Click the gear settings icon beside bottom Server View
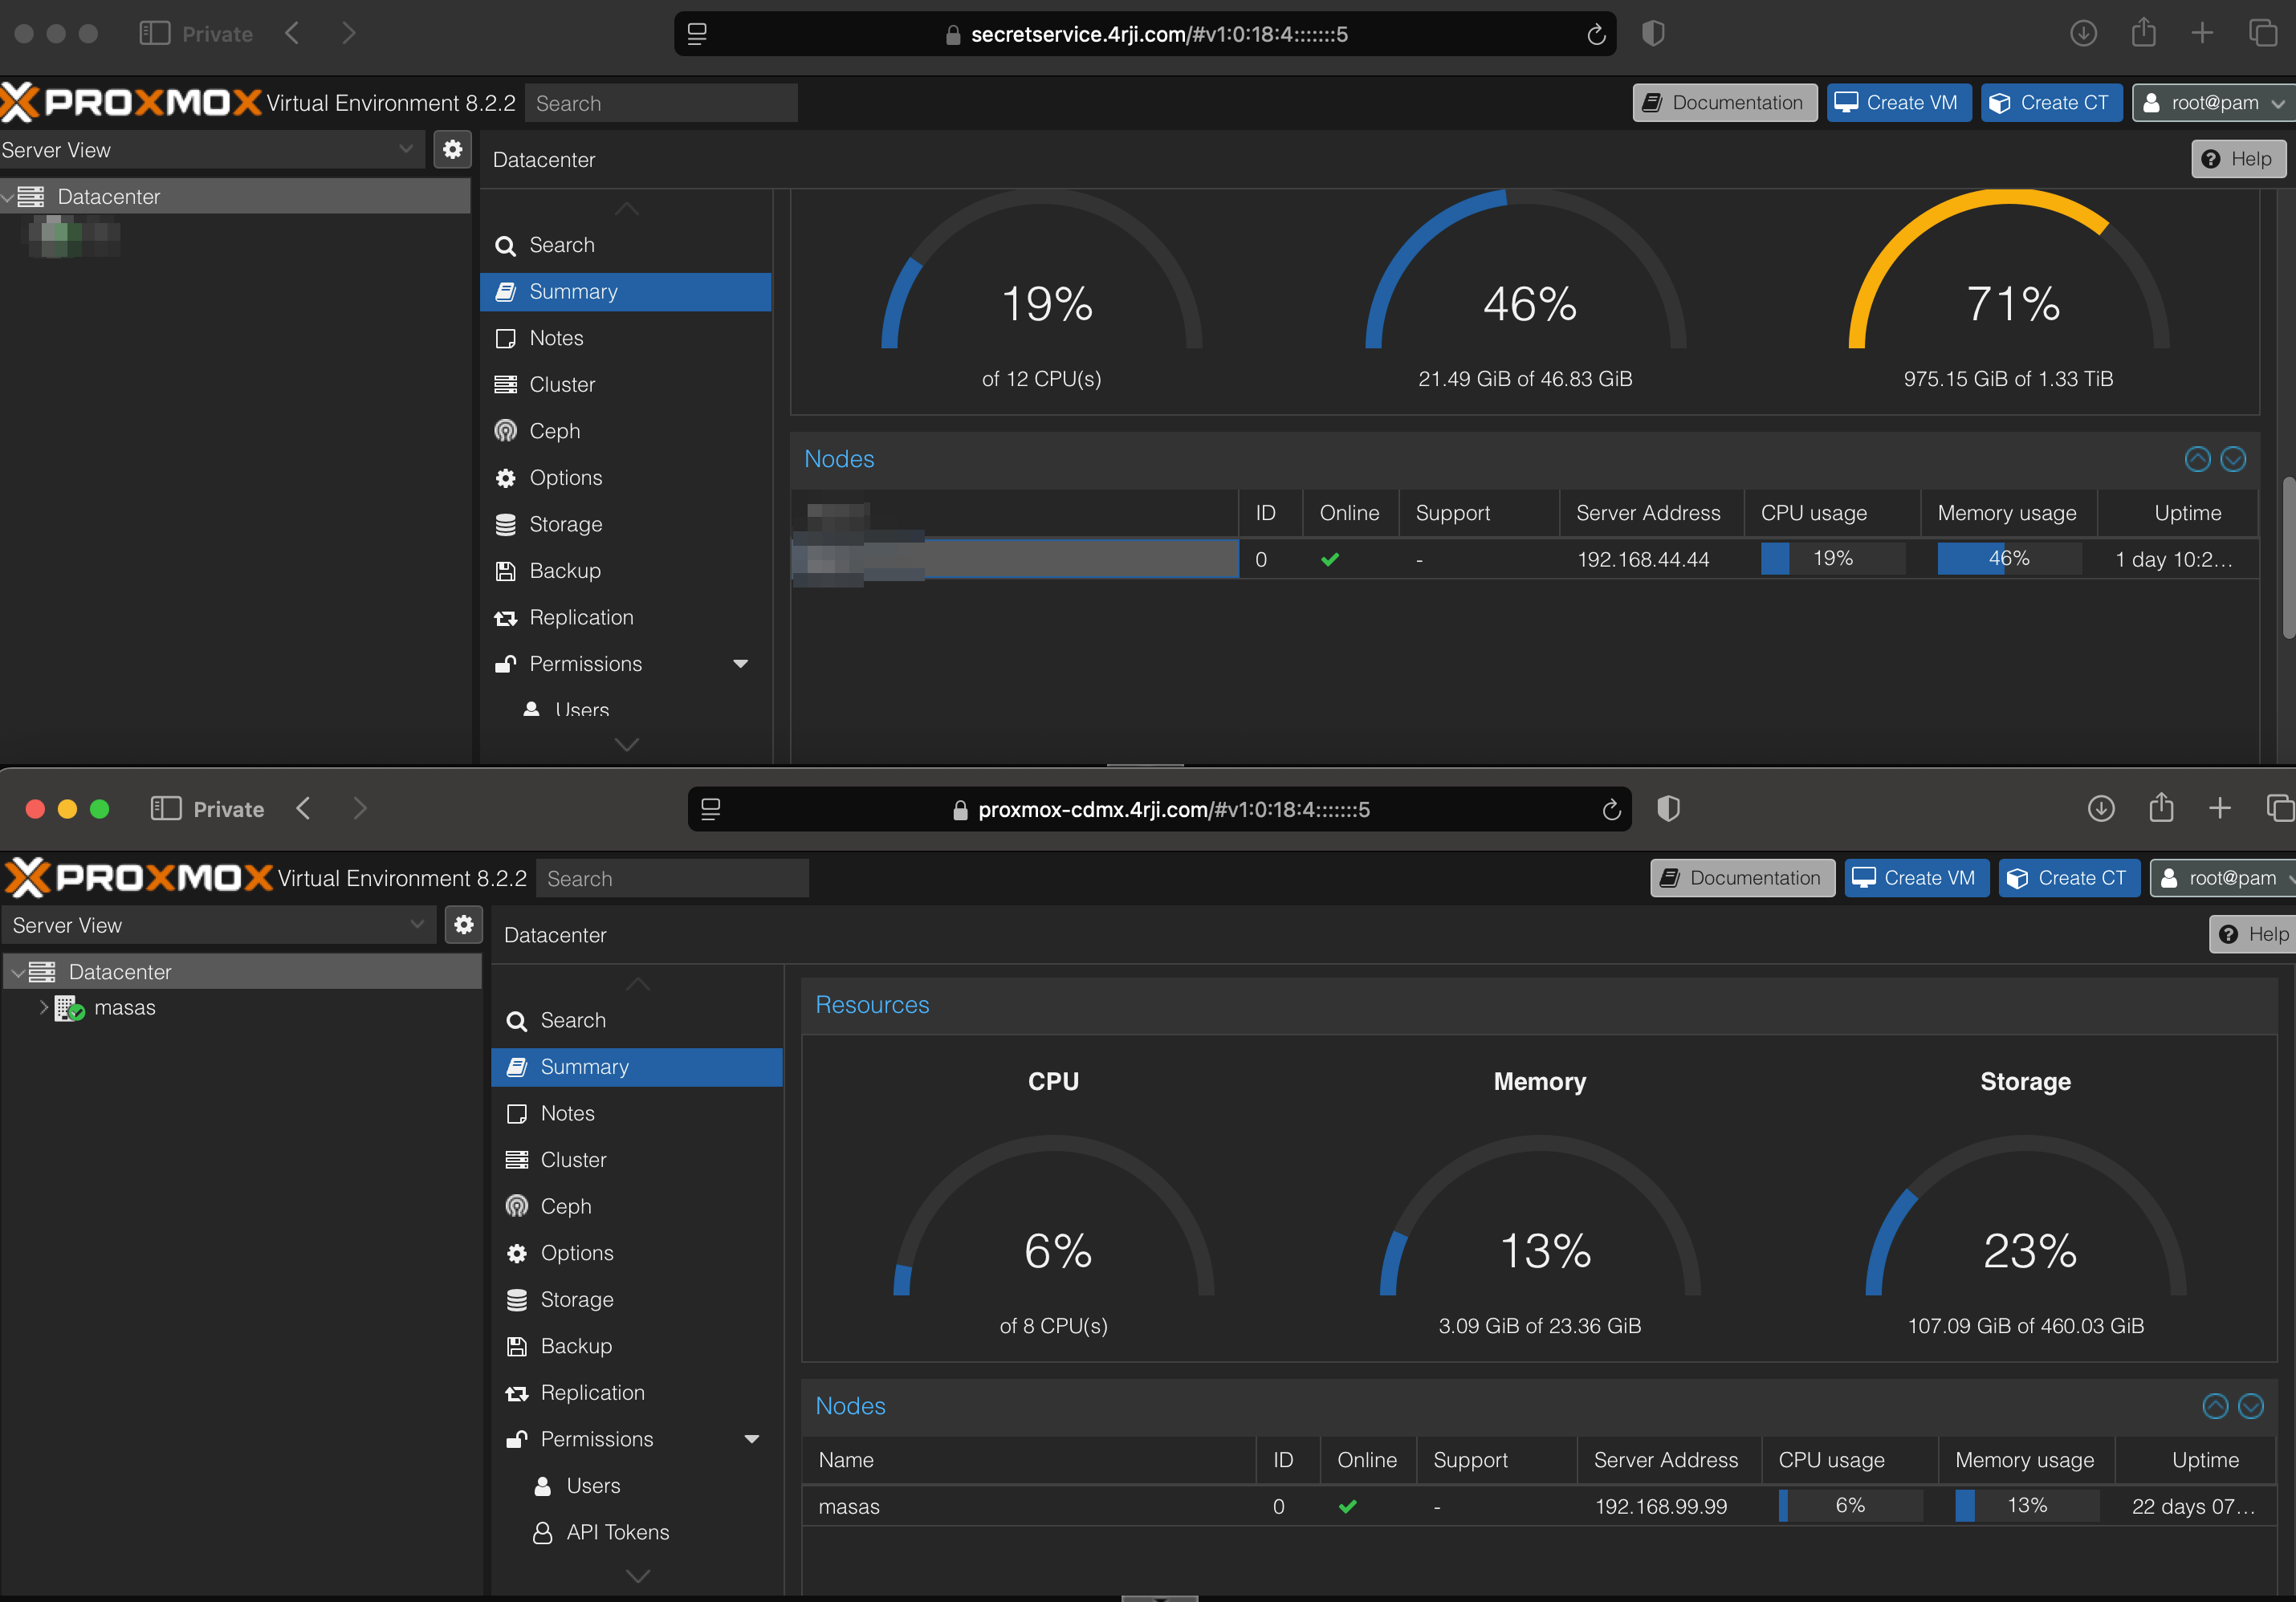Image resolution: width=2296 pixels, height=1602 pixels. click(x=463, y=925)
